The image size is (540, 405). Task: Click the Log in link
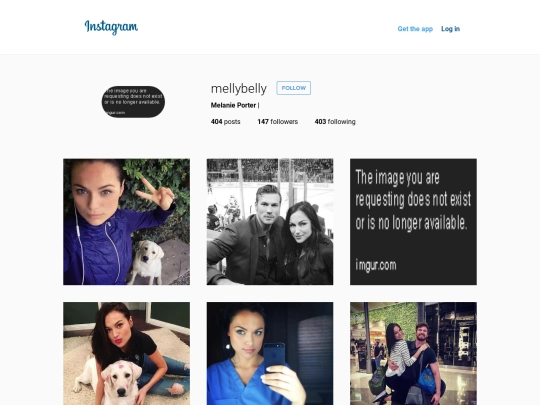(x=450, y=29)
